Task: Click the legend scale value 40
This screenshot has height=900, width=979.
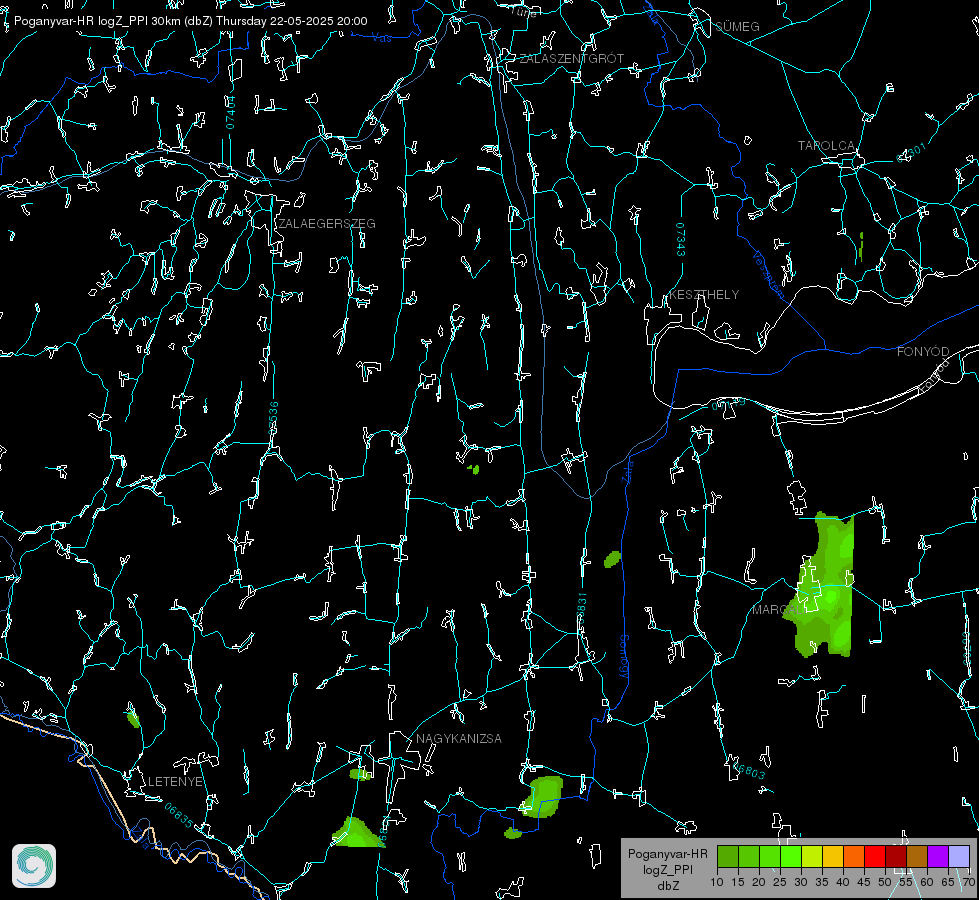Action: point(843,882)
